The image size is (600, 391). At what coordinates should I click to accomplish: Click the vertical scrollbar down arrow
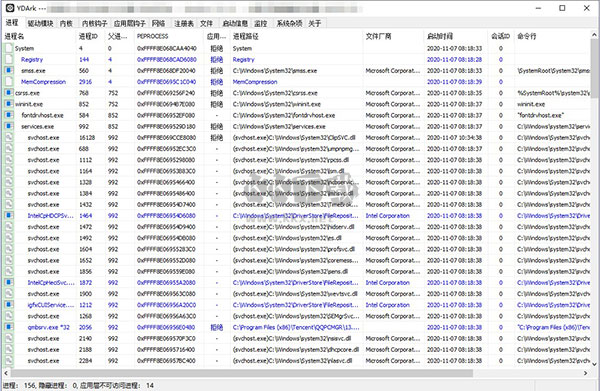point(594,364)
